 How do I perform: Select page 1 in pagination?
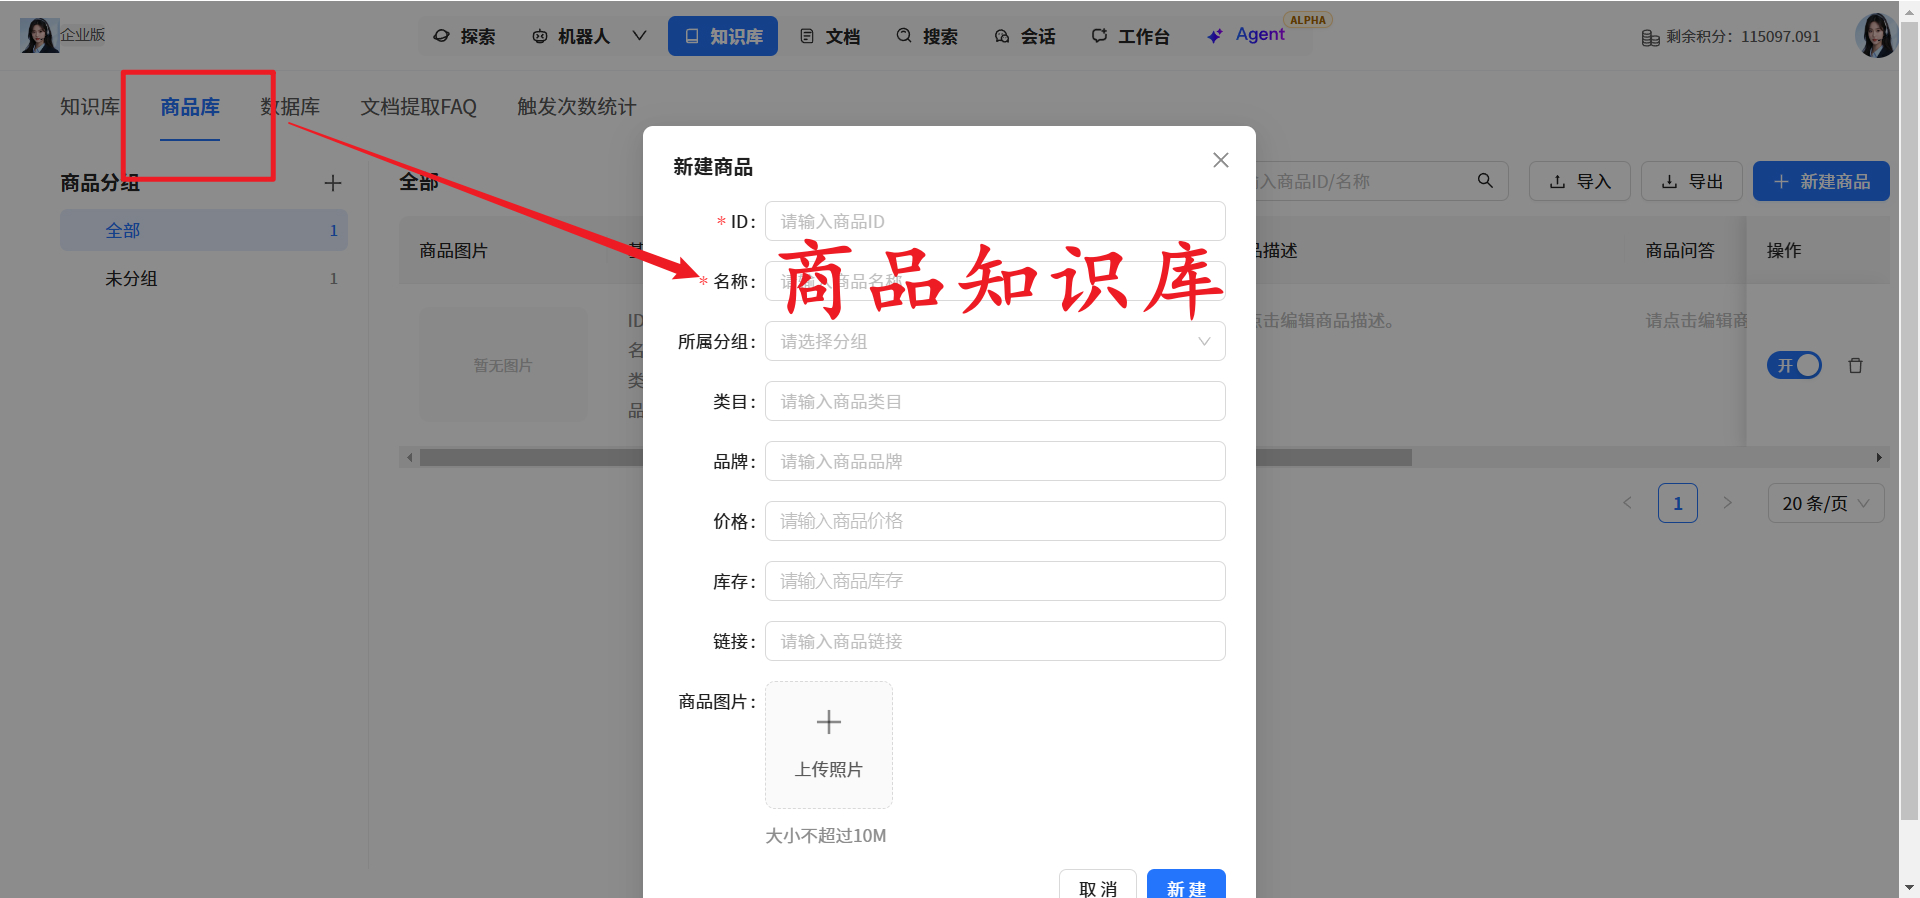pyautogui.click(x=1677, y=503)
